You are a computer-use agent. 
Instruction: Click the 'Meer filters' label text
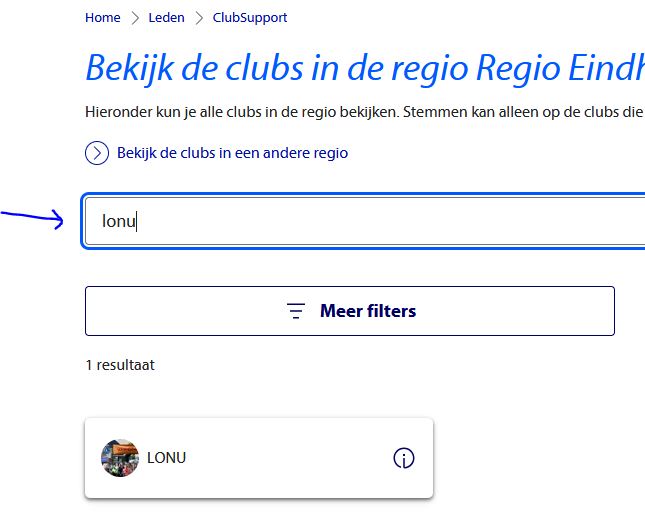(x=367, y=311)
